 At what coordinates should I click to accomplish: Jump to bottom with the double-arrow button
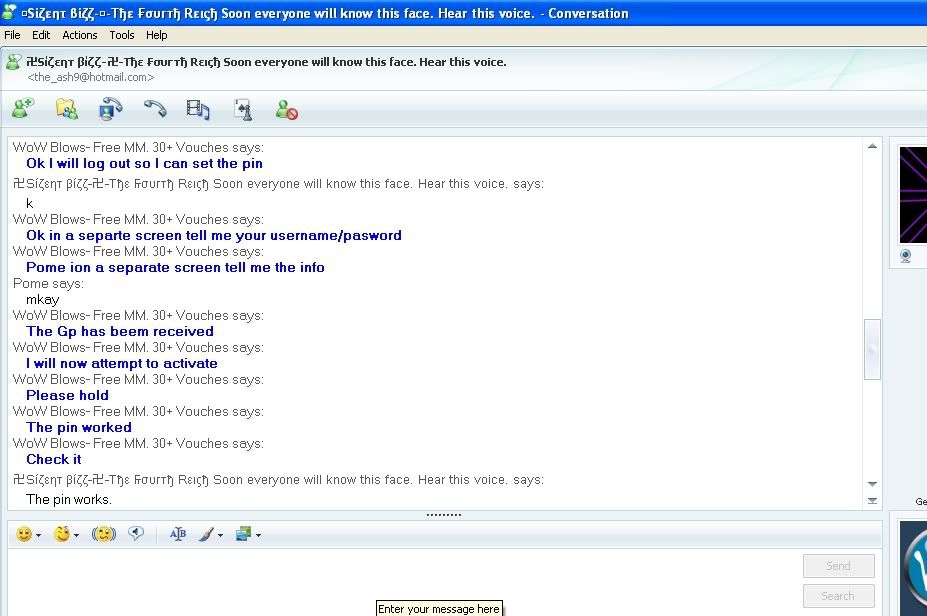click(872, 501)
